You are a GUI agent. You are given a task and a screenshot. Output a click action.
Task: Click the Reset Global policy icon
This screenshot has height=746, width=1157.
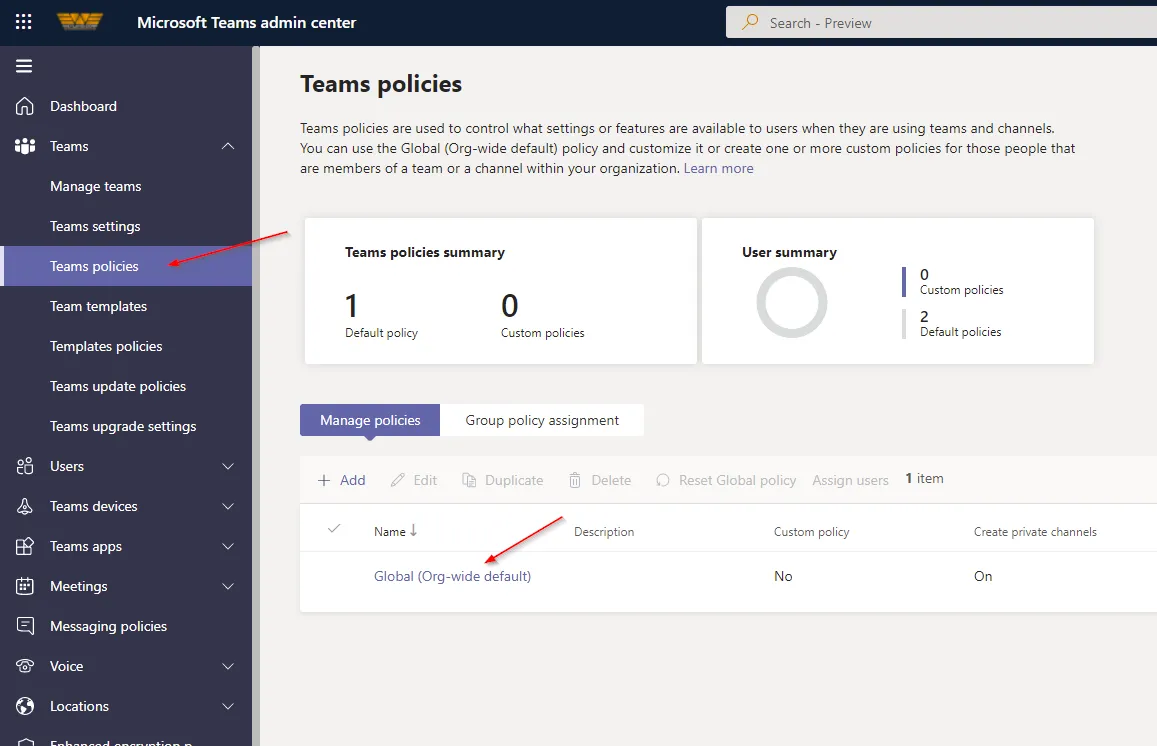click(x=663, y=480)
